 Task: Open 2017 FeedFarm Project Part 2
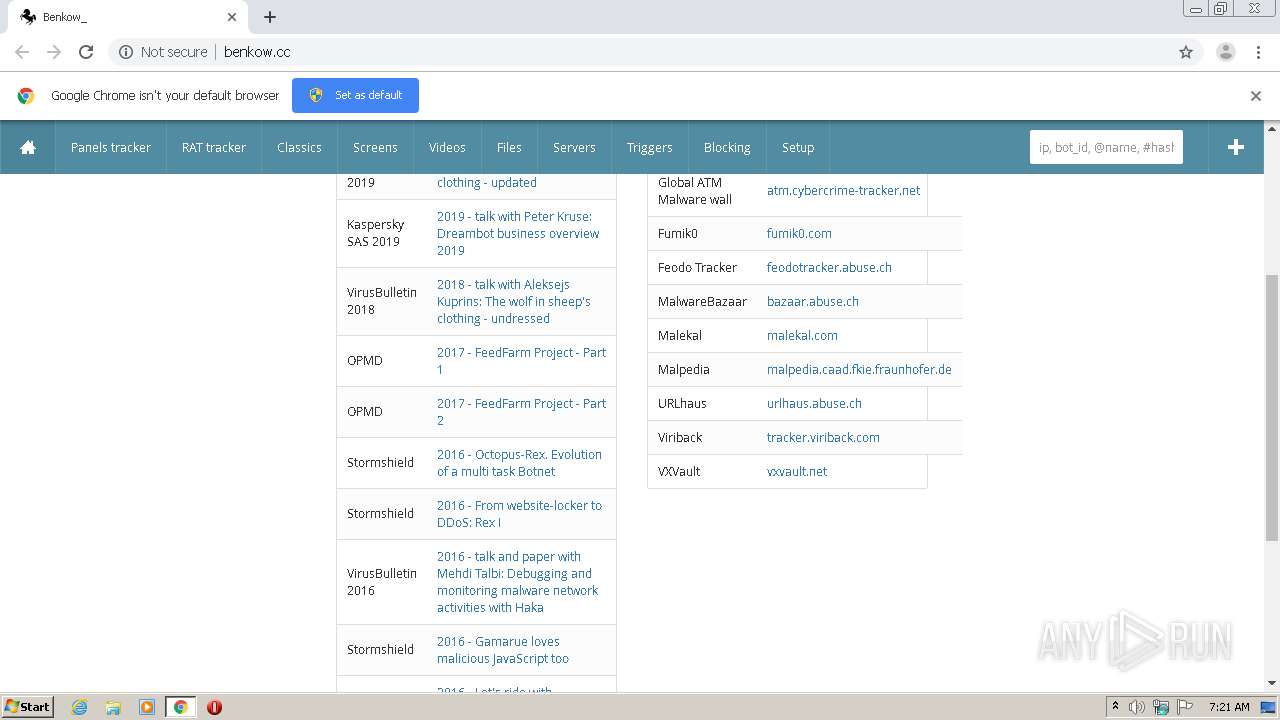(521, 411)
